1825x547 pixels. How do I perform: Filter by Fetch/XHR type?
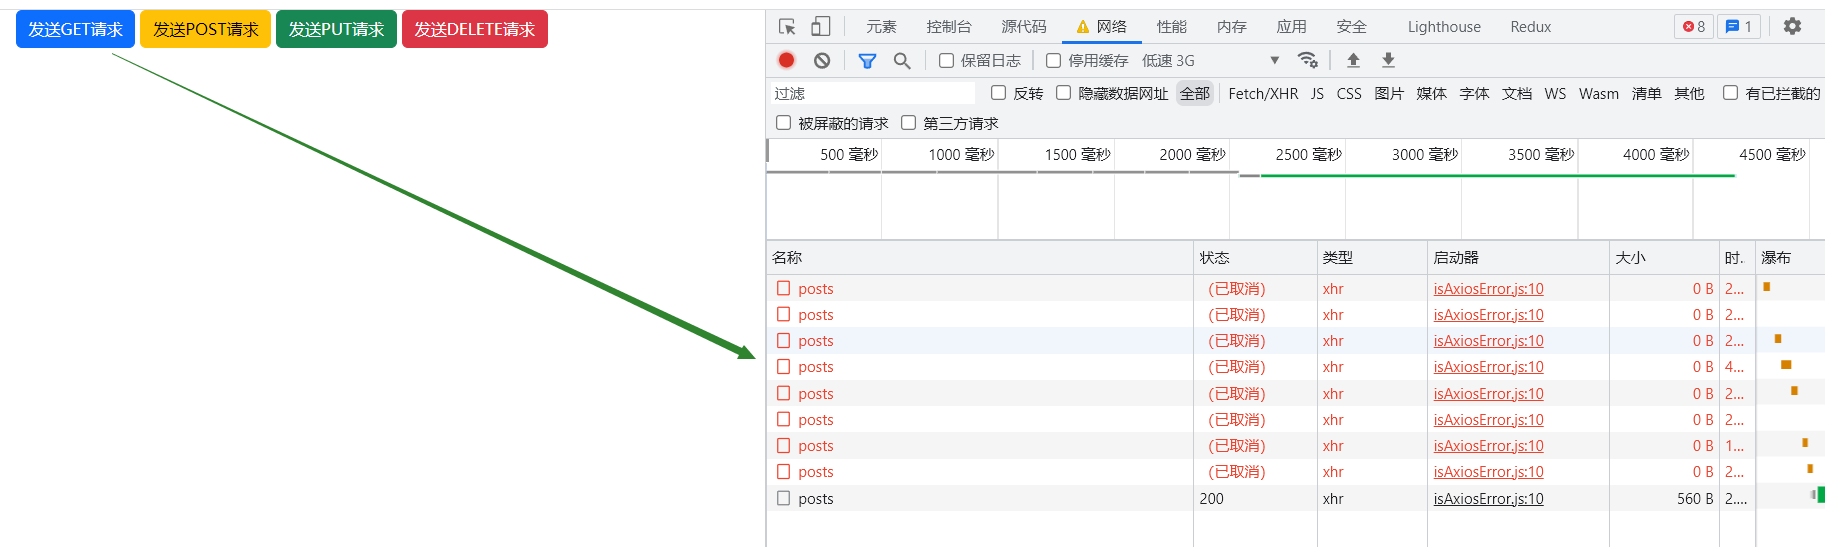pyautogui.click(x=1263, y=93)
